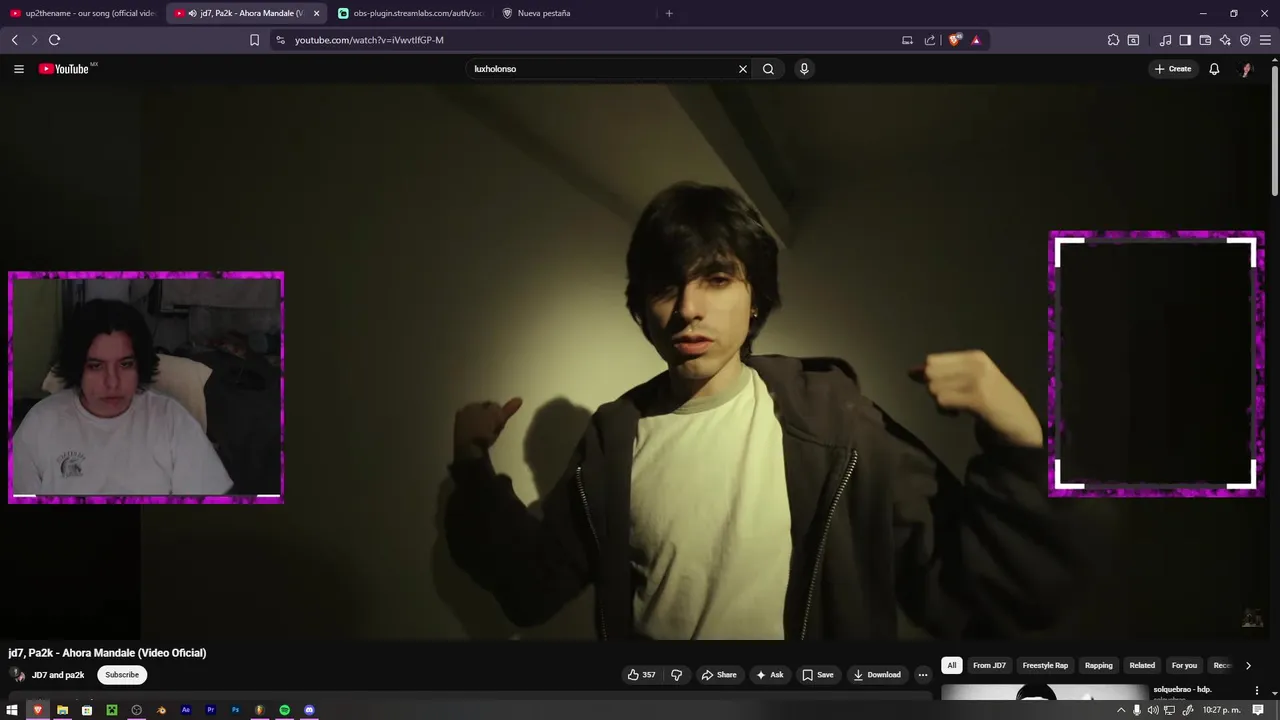The height and width of the screenshot is (720, 1280).
Task: Click the youtube.com address bar URL
Action: point(369,40)
